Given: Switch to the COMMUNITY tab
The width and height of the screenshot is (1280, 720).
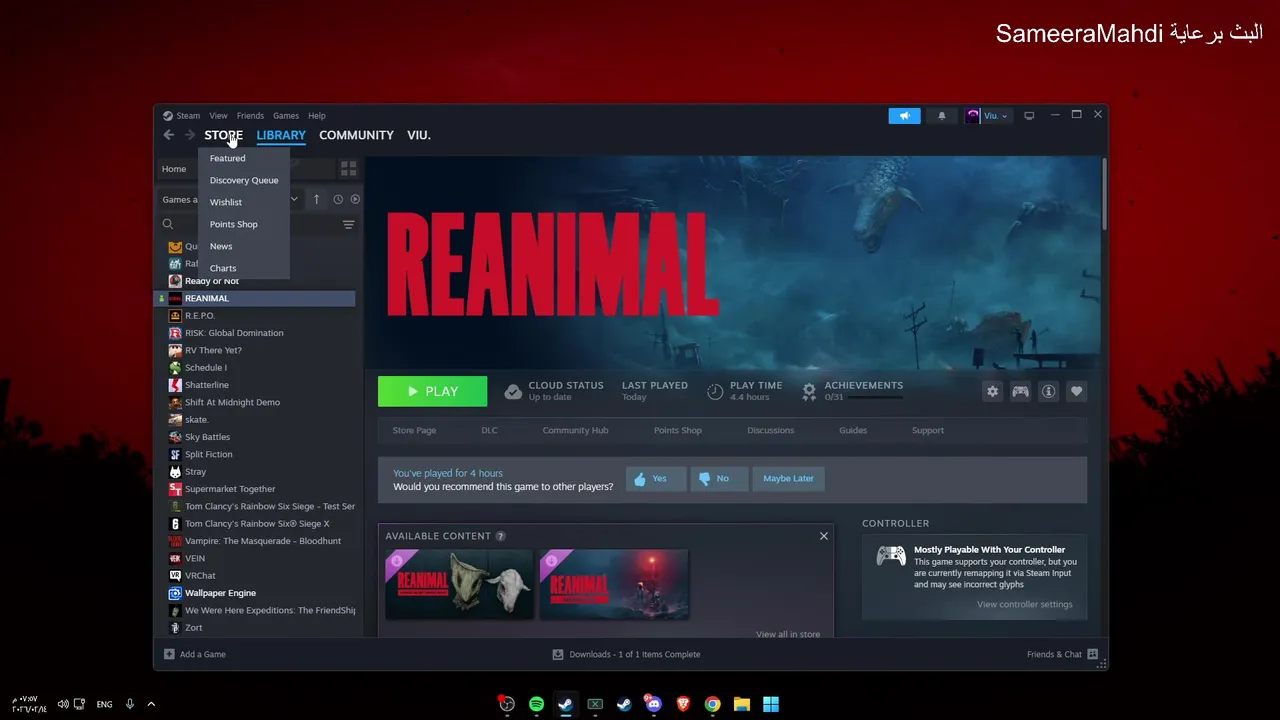Looking at the screenshot, I should [356, 135].
